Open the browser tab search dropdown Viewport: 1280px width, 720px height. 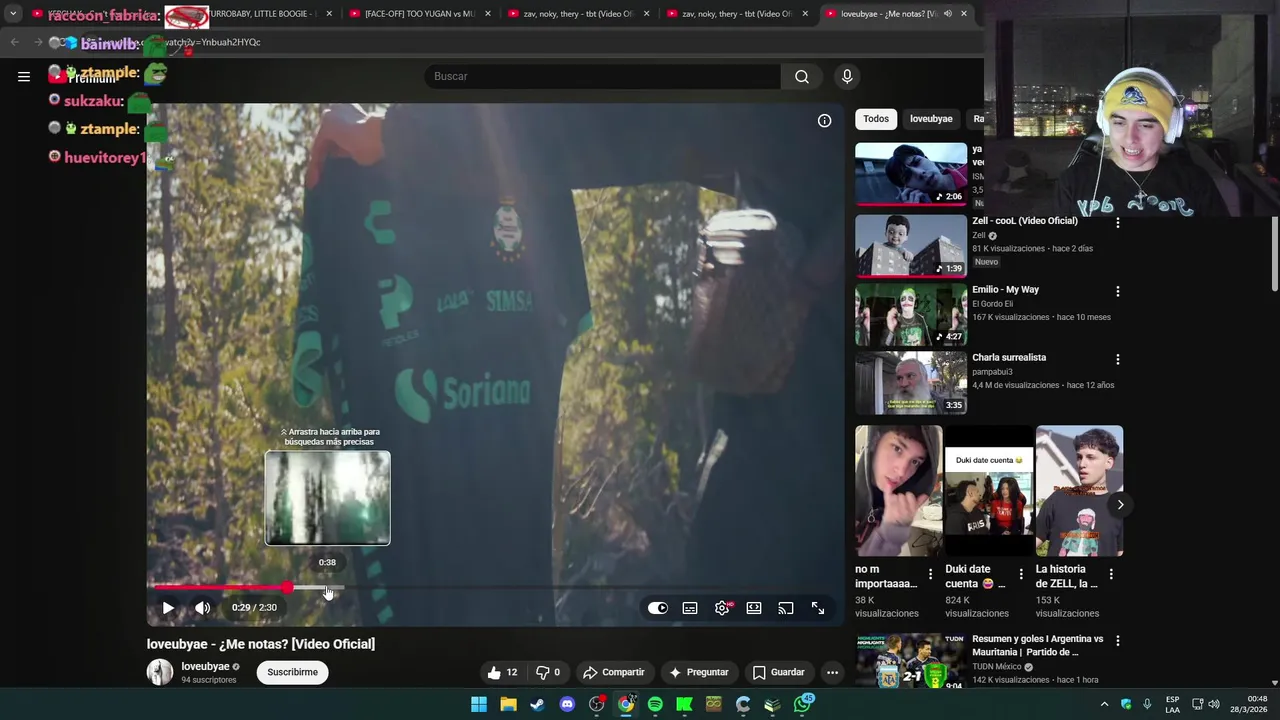point(13,14)
